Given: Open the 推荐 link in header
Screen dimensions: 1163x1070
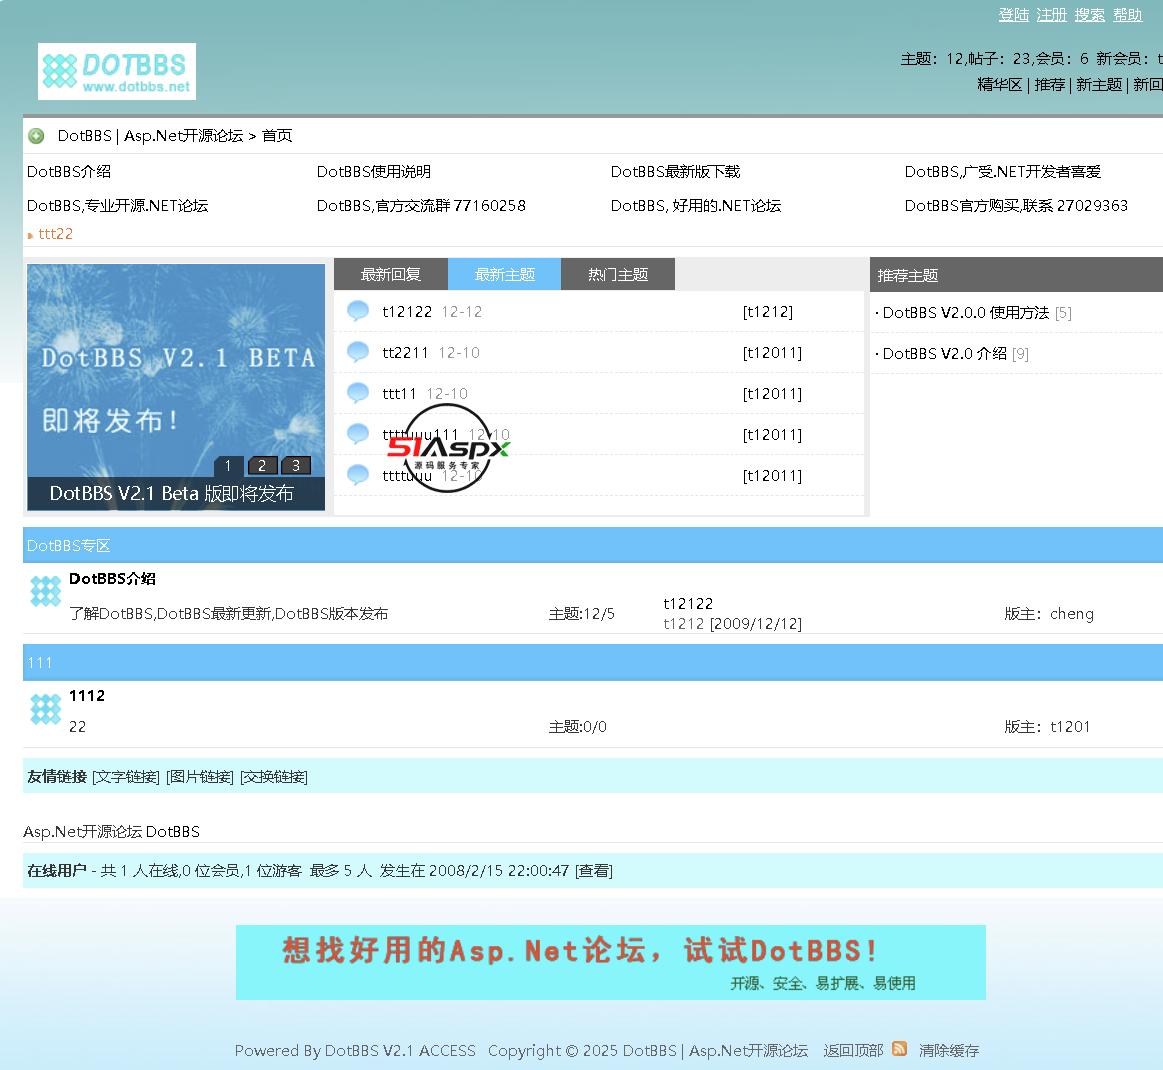Looking at the screenshot, I should [x=1050, y=85].
